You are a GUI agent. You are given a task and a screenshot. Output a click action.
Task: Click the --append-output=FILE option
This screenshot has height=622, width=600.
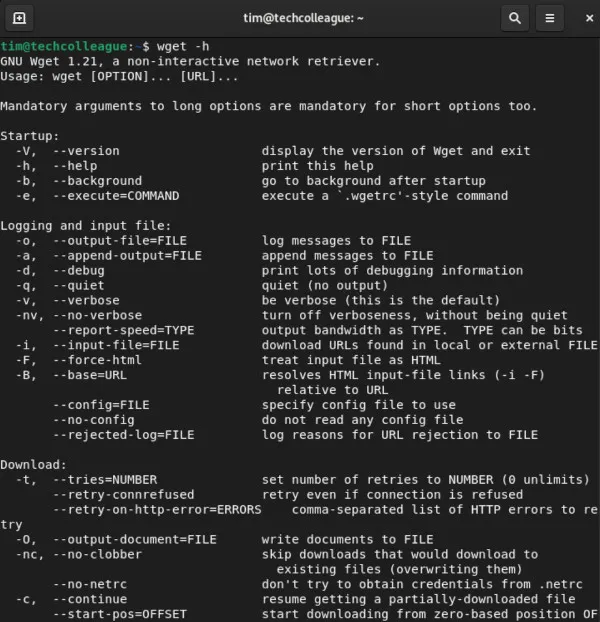pyautogui.click(x=127, y=255)
